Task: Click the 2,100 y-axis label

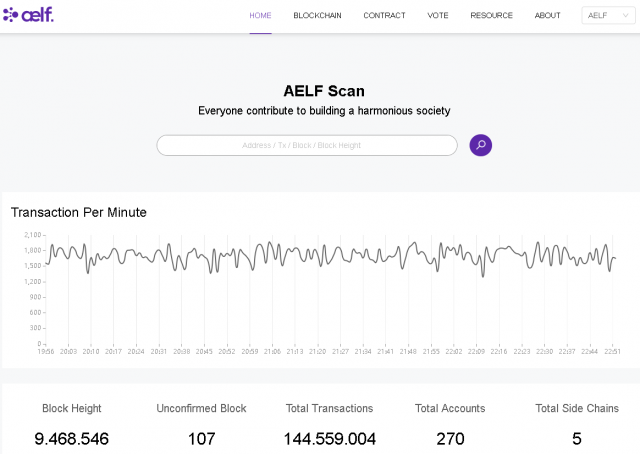Action: tap(33, 235)
